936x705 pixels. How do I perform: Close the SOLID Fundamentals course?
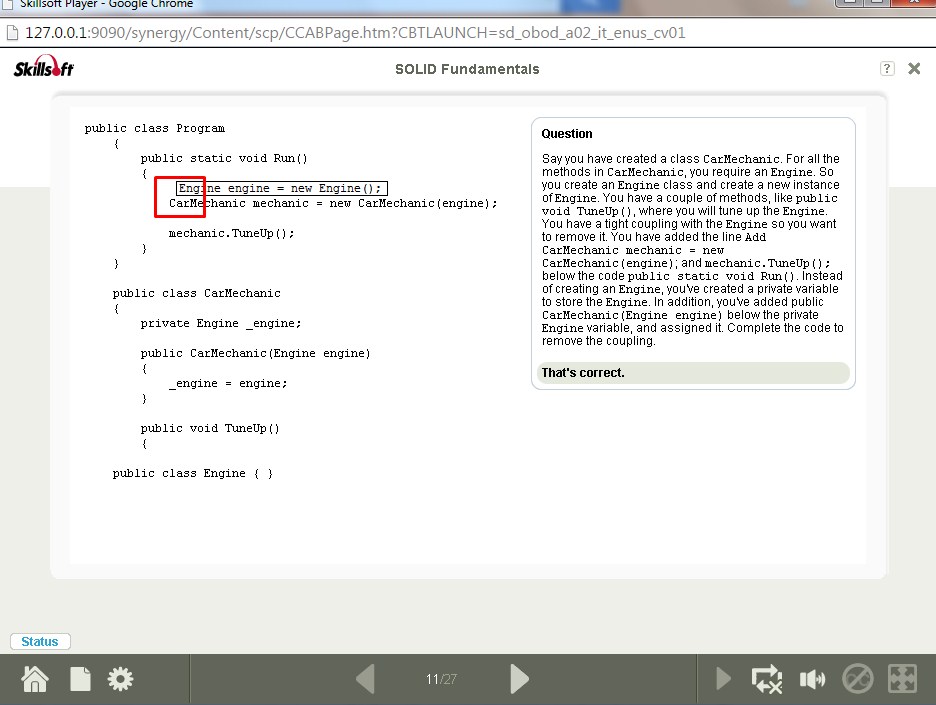(914, 69)
